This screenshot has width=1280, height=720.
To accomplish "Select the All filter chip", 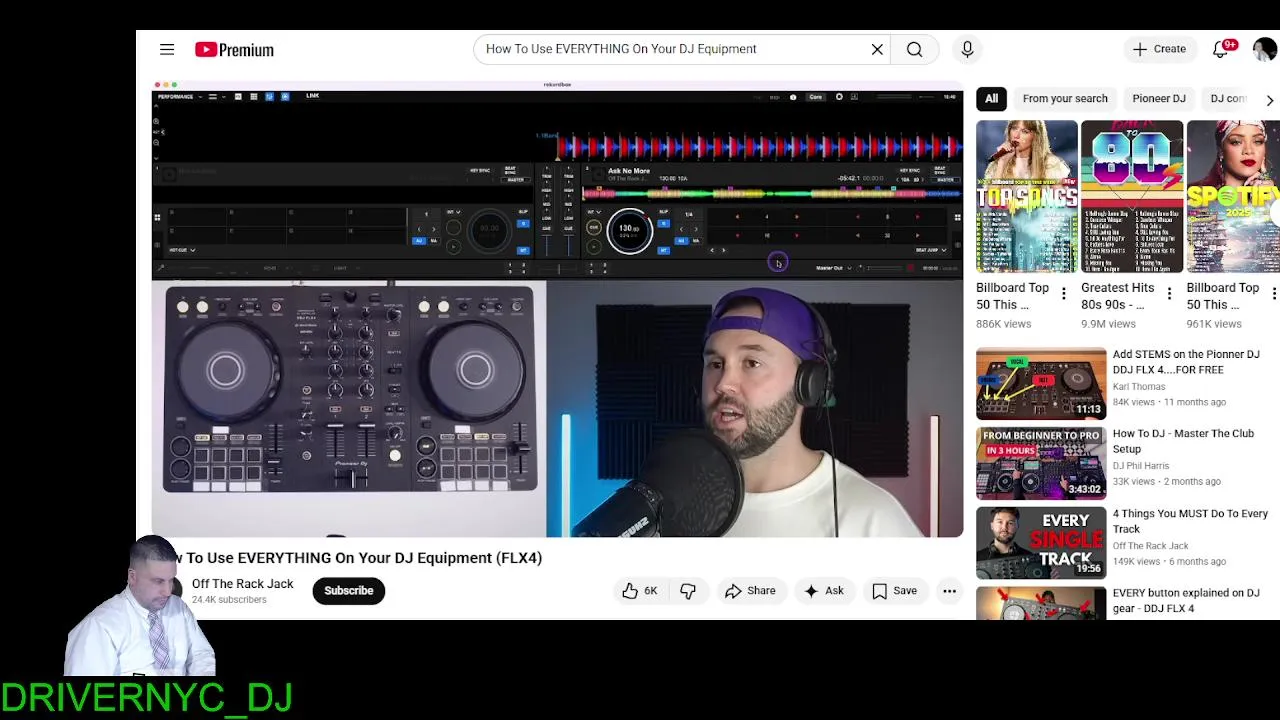I will (x=991, y=98).
